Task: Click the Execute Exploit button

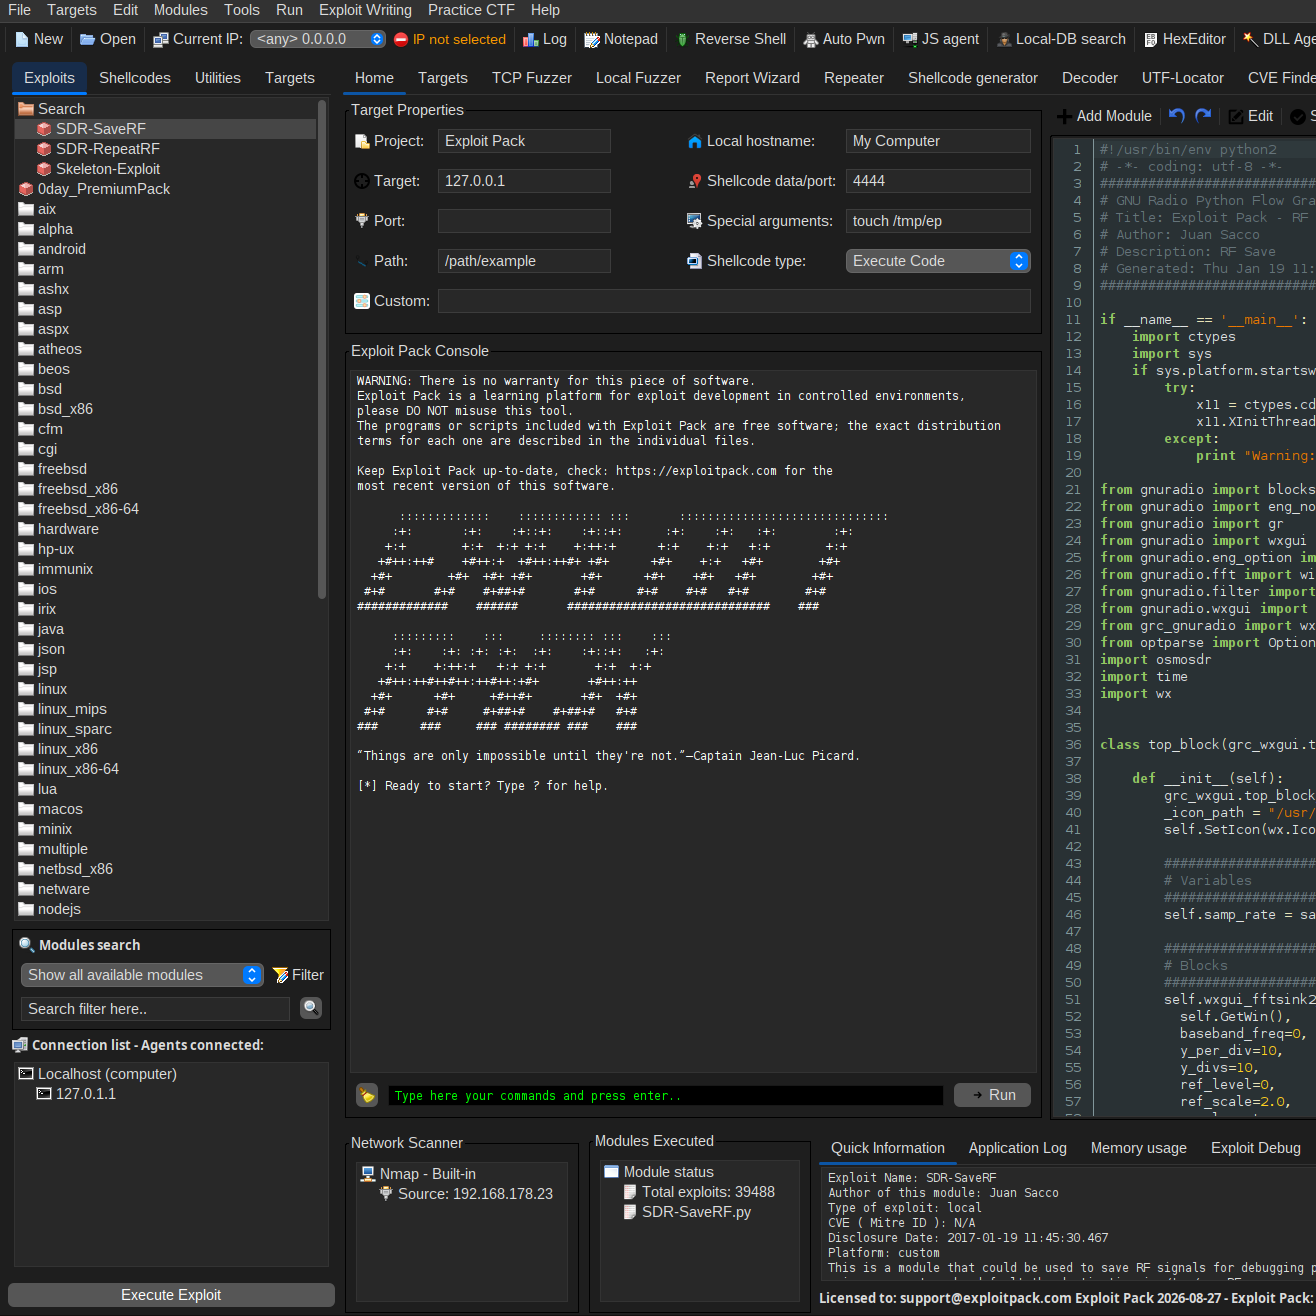Action: tap(171, 1295)
